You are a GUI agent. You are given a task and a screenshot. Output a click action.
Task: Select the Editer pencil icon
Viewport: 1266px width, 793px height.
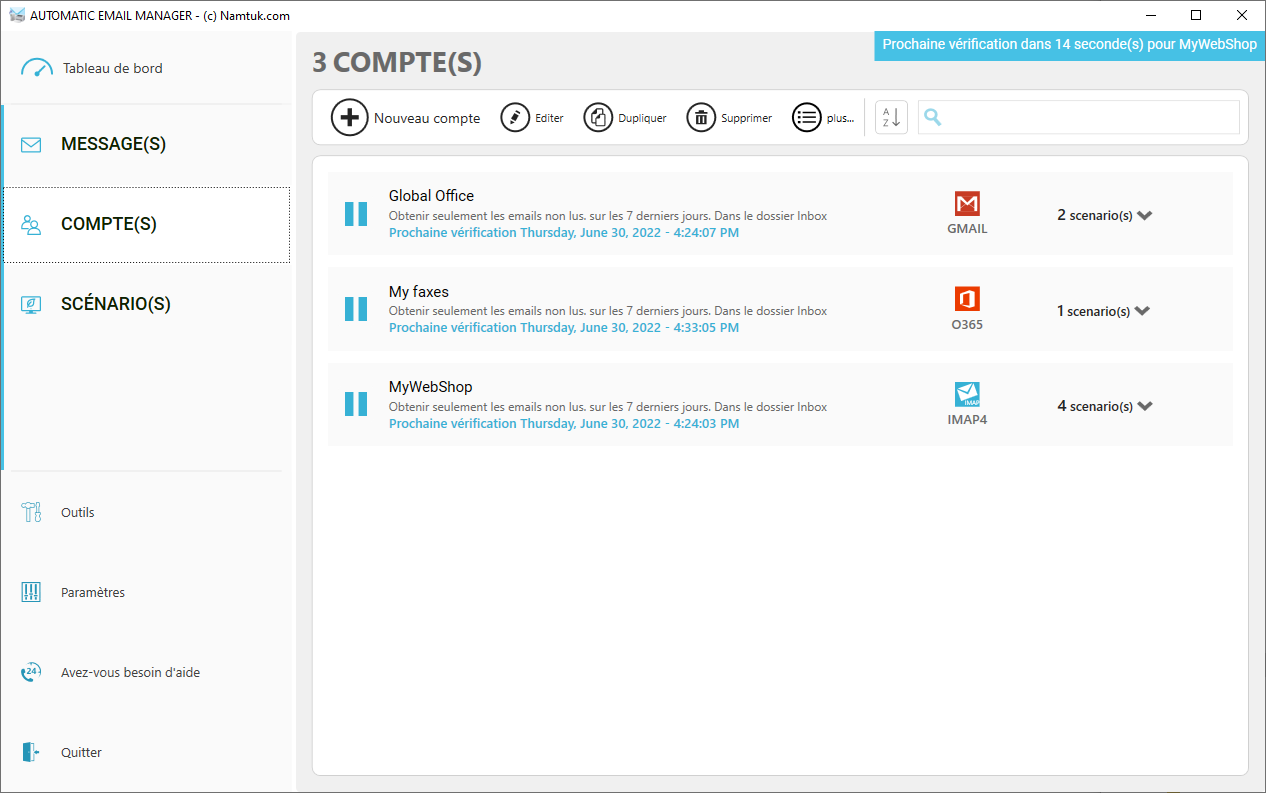514,117
